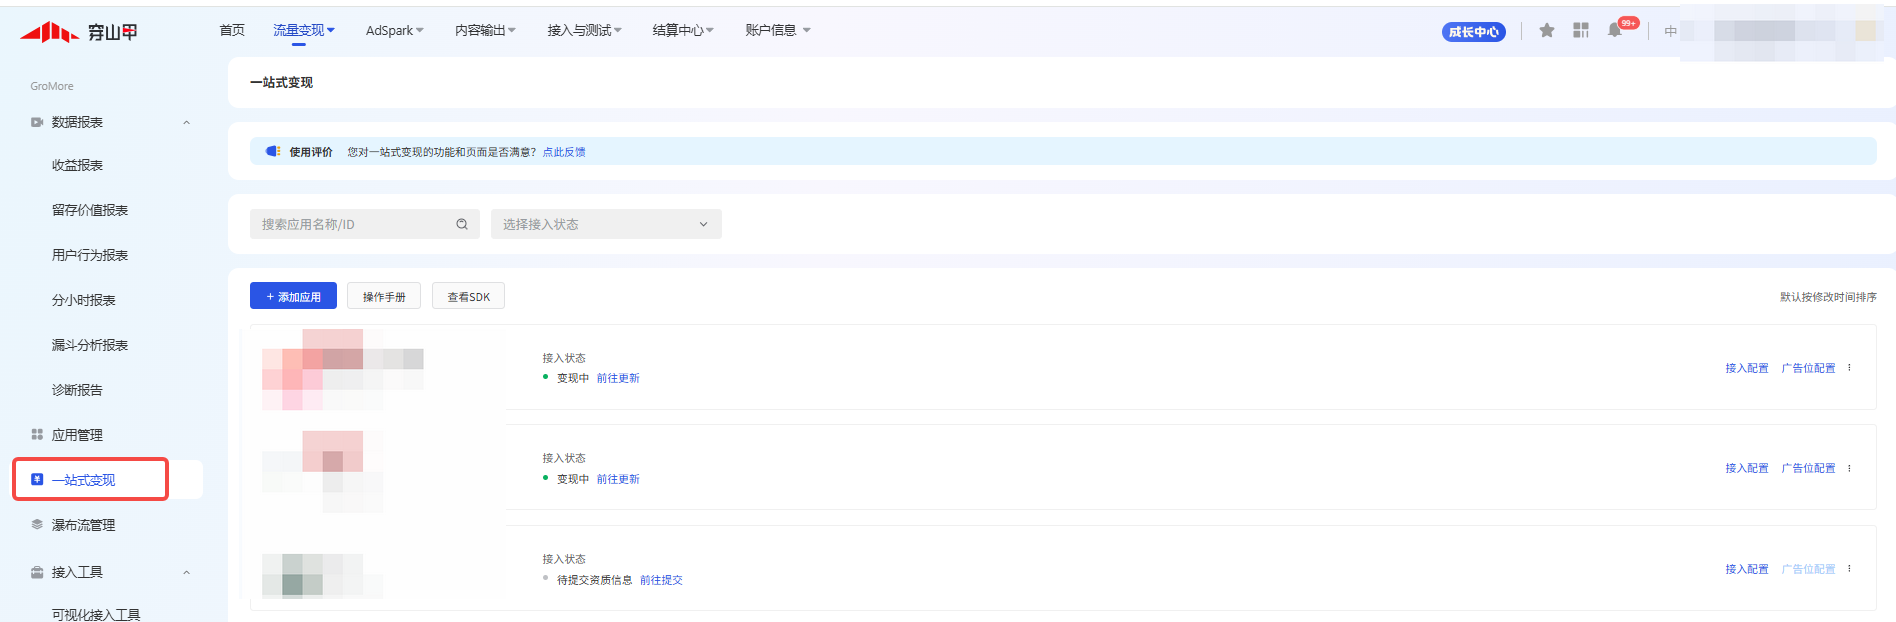
Task: Select 收益报表 in the sidebar
Action: (77, 166)
